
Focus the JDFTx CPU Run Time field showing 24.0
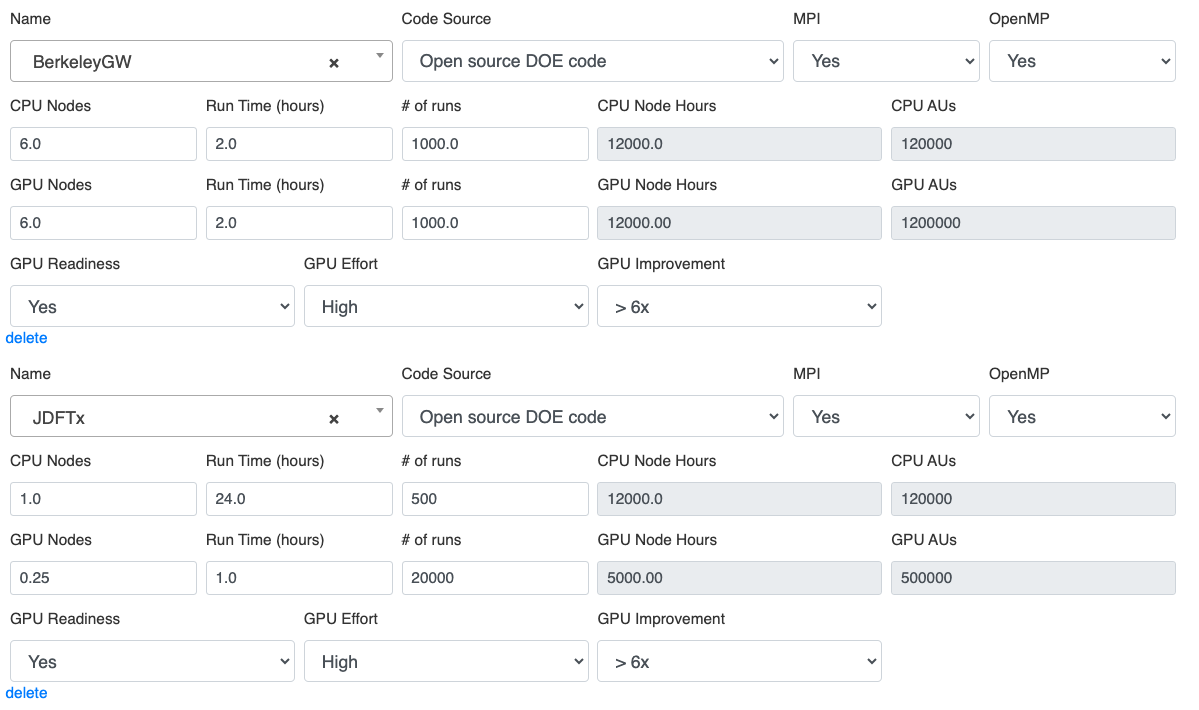click(x=299, y=499)
